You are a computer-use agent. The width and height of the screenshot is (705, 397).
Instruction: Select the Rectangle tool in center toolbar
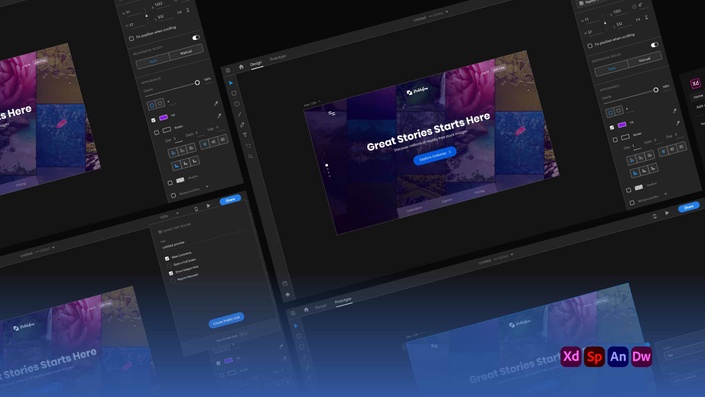click(x=234, y=93)
